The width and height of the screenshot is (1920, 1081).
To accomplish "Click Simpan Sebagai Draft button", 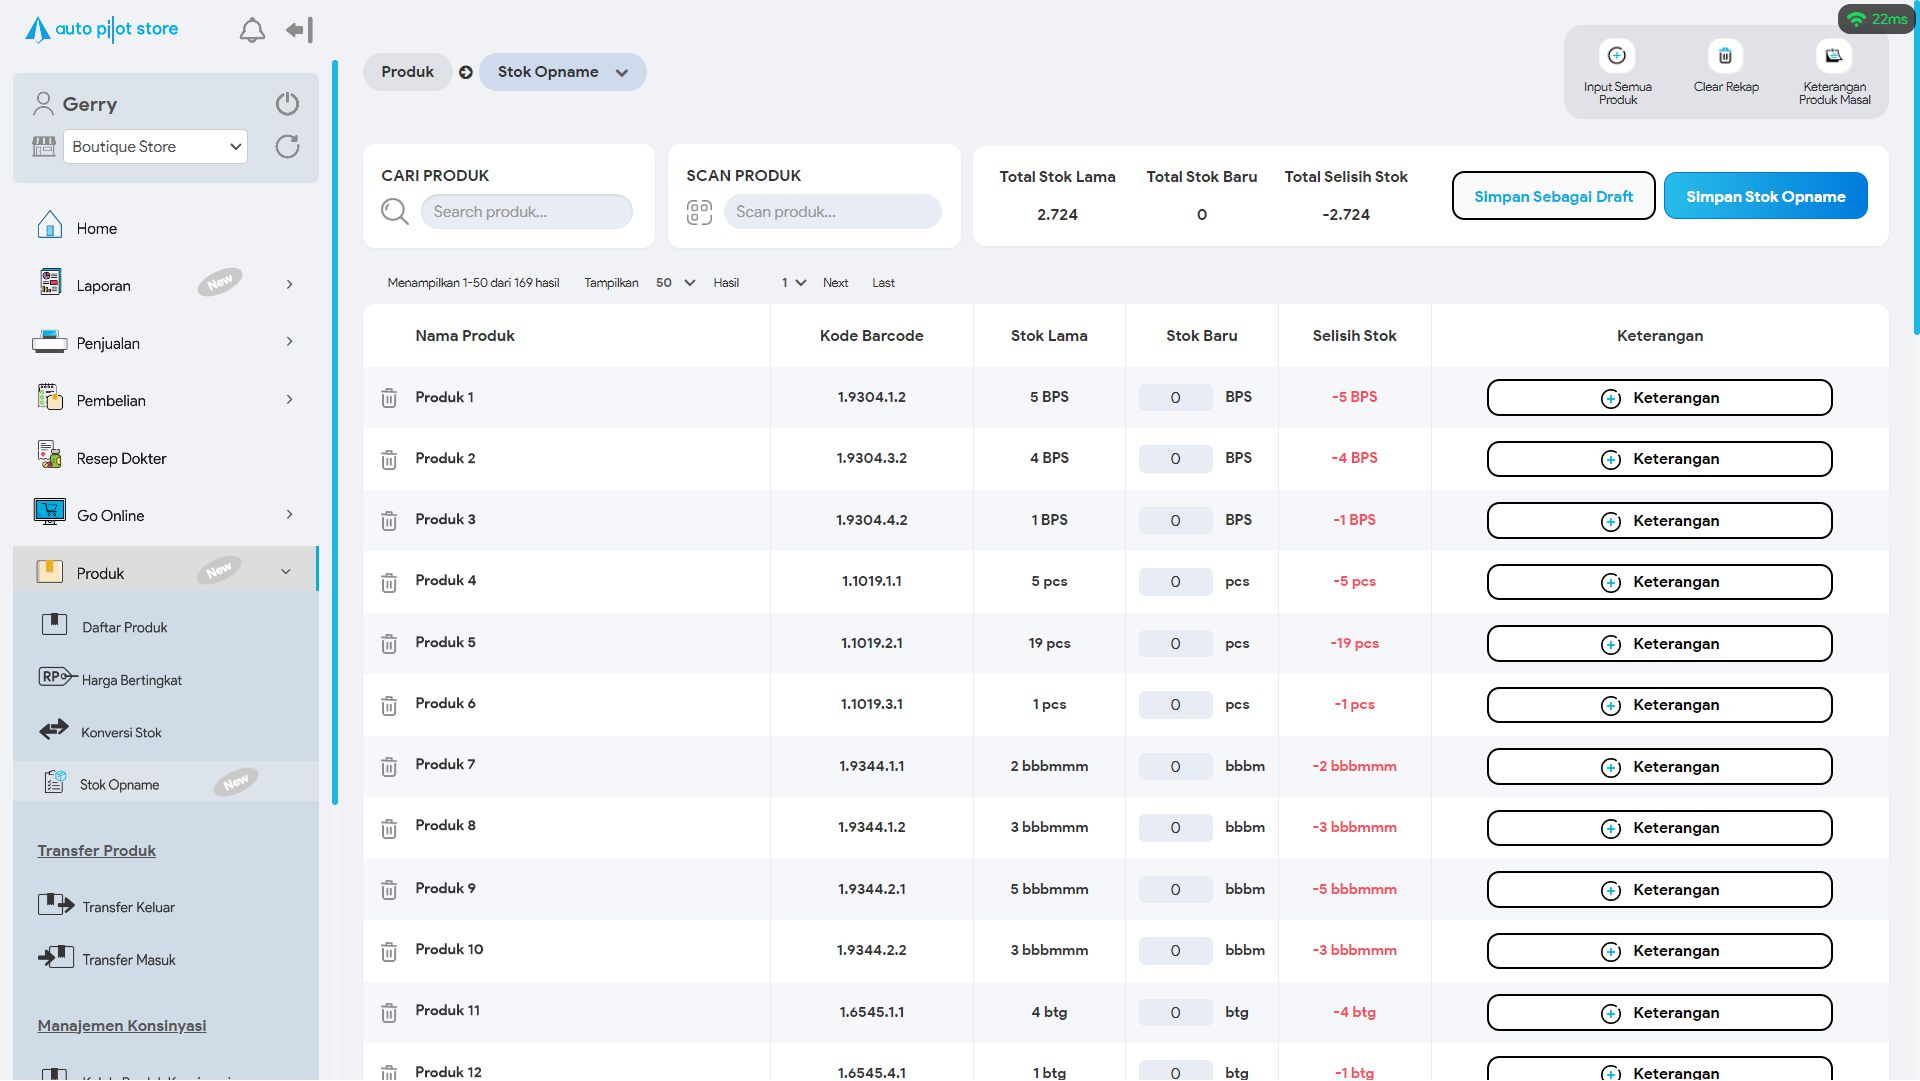I will tap(1553, 196).
